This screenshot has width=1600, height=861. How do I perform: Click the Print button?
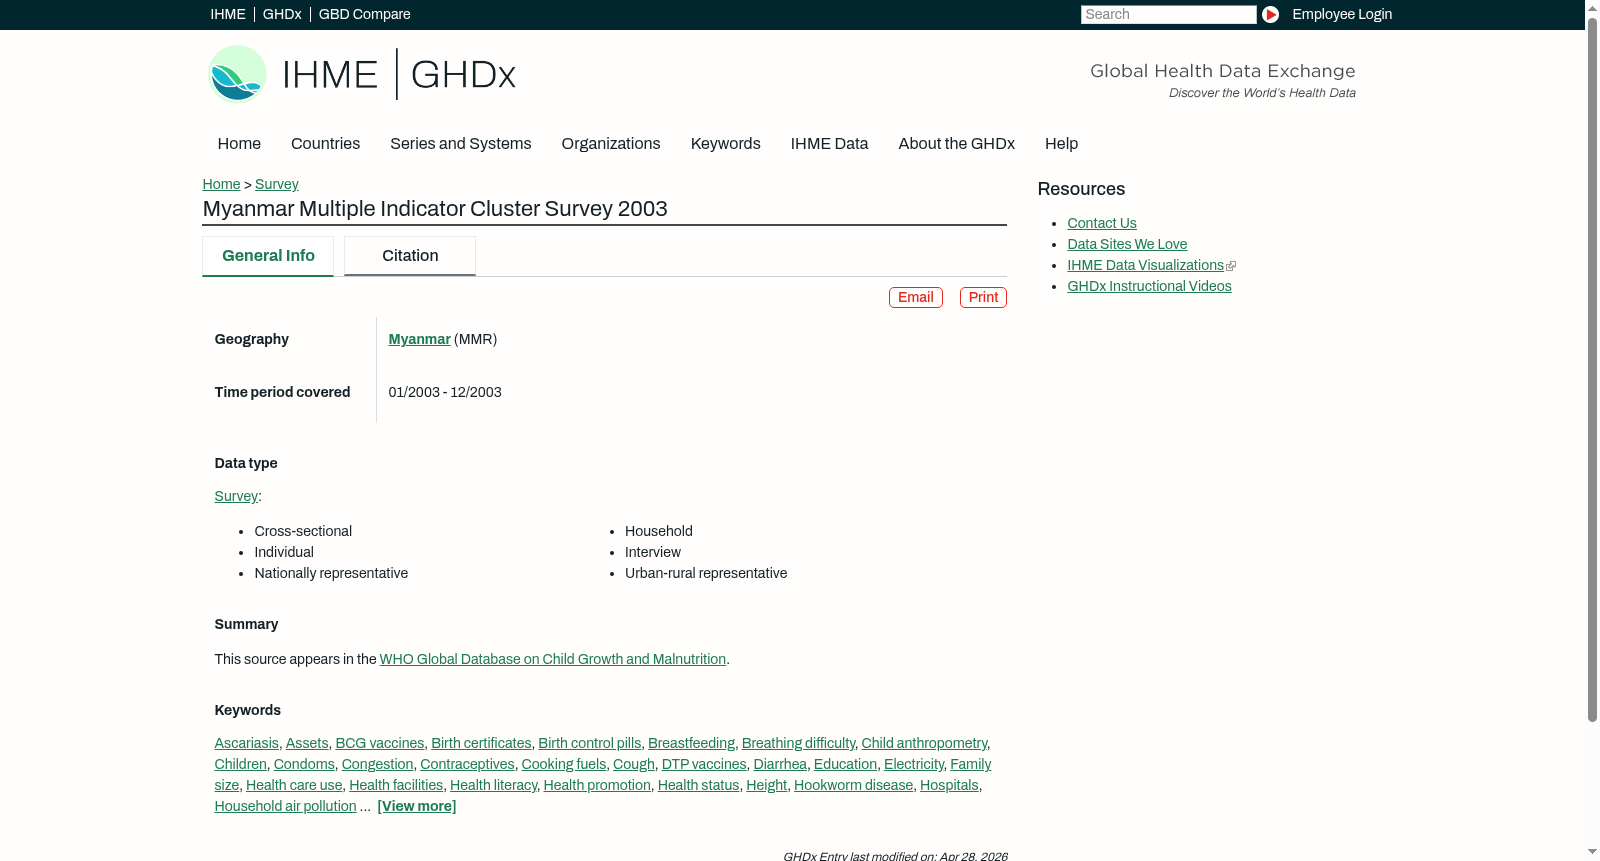click(x=983, y=297)
